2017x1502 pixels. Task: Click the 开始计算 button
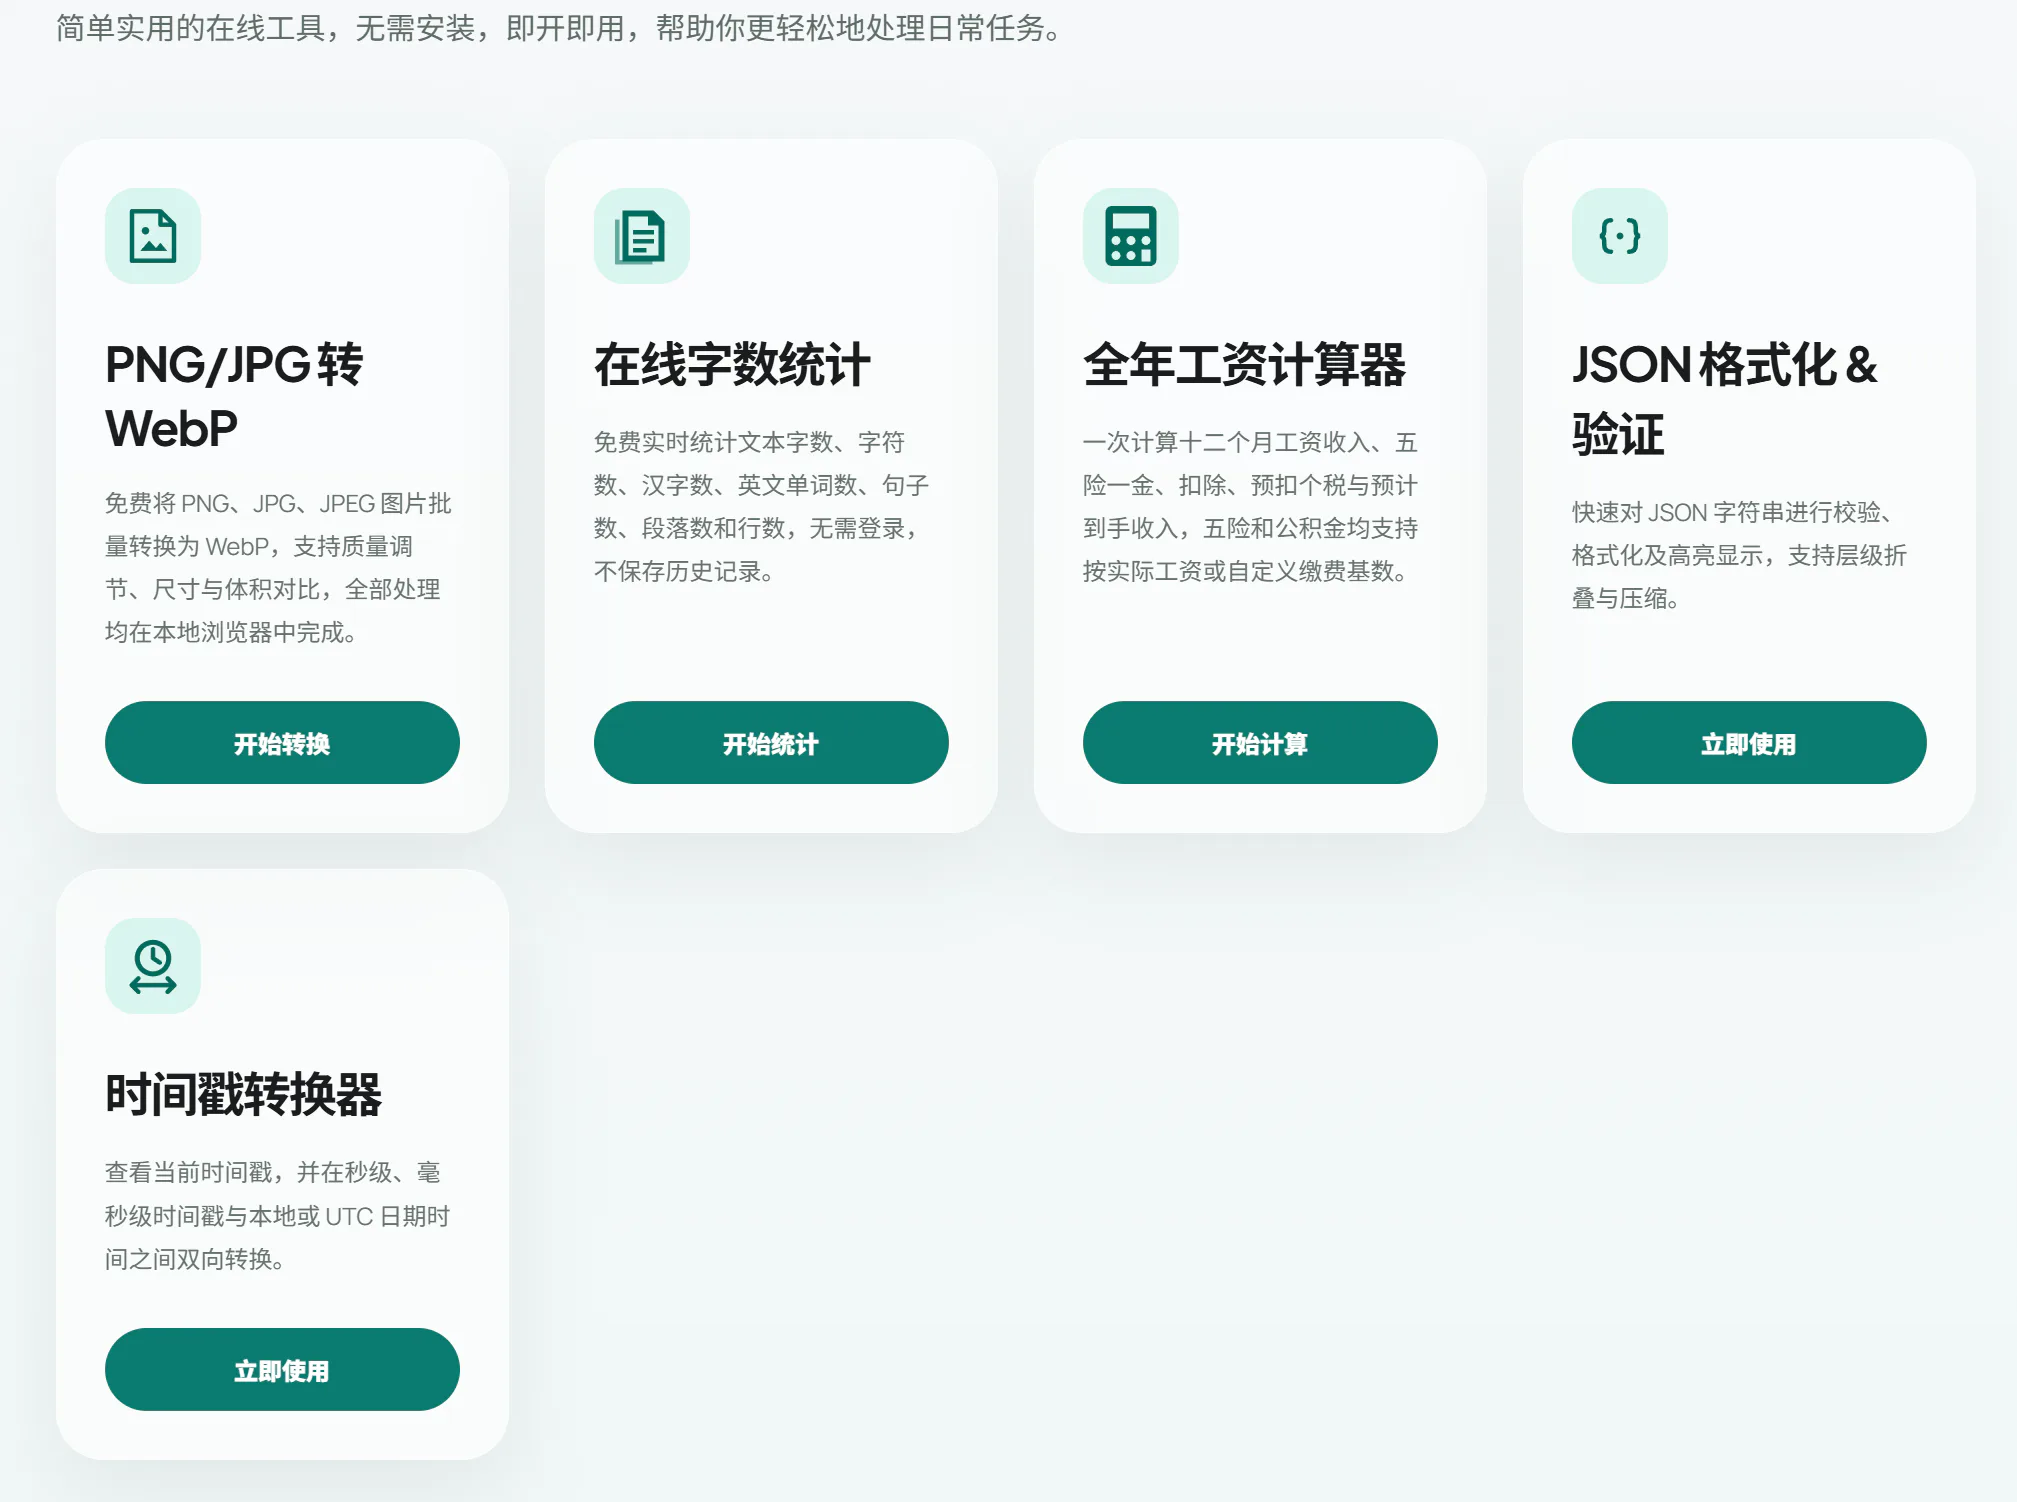[1260, 743]
